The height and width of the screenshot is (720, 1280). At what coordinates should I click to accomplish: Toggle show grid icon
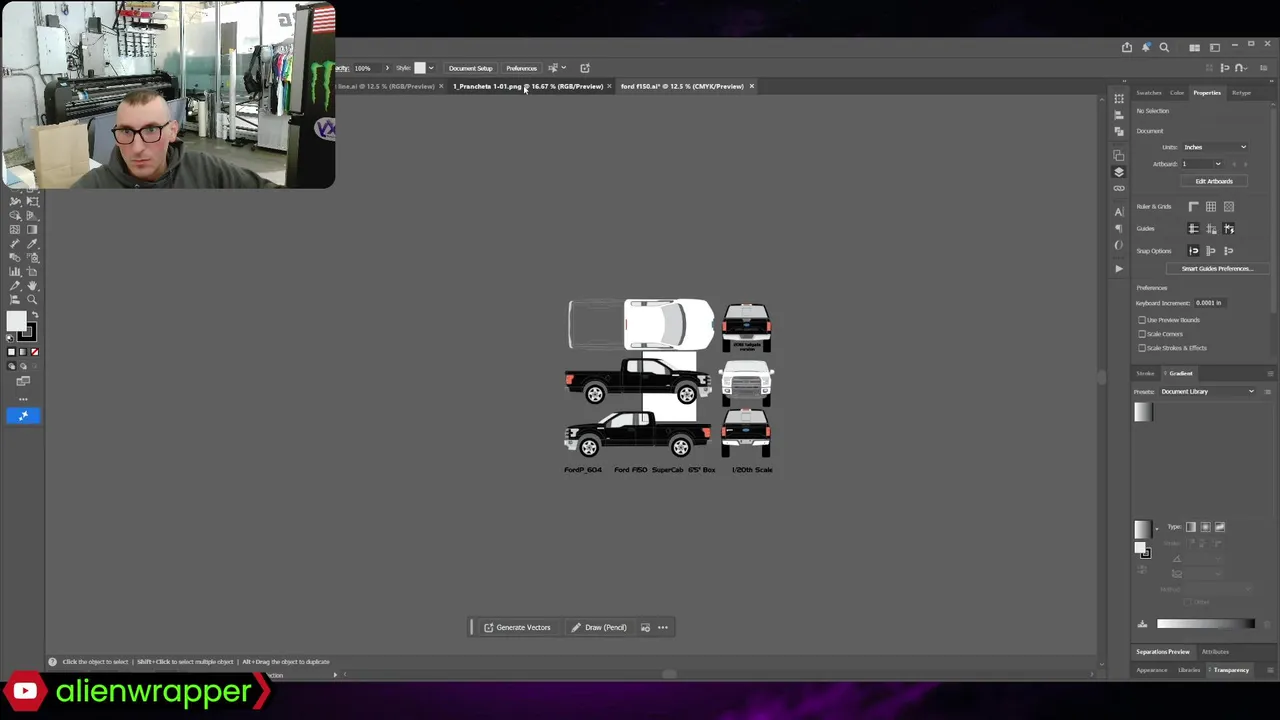(1211, 207)
